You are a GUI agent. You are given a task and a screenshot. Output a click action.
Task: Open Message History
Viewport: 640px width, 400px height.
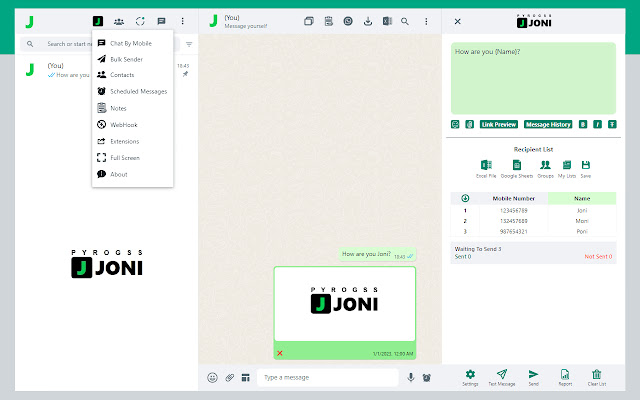tap(548, 124)
